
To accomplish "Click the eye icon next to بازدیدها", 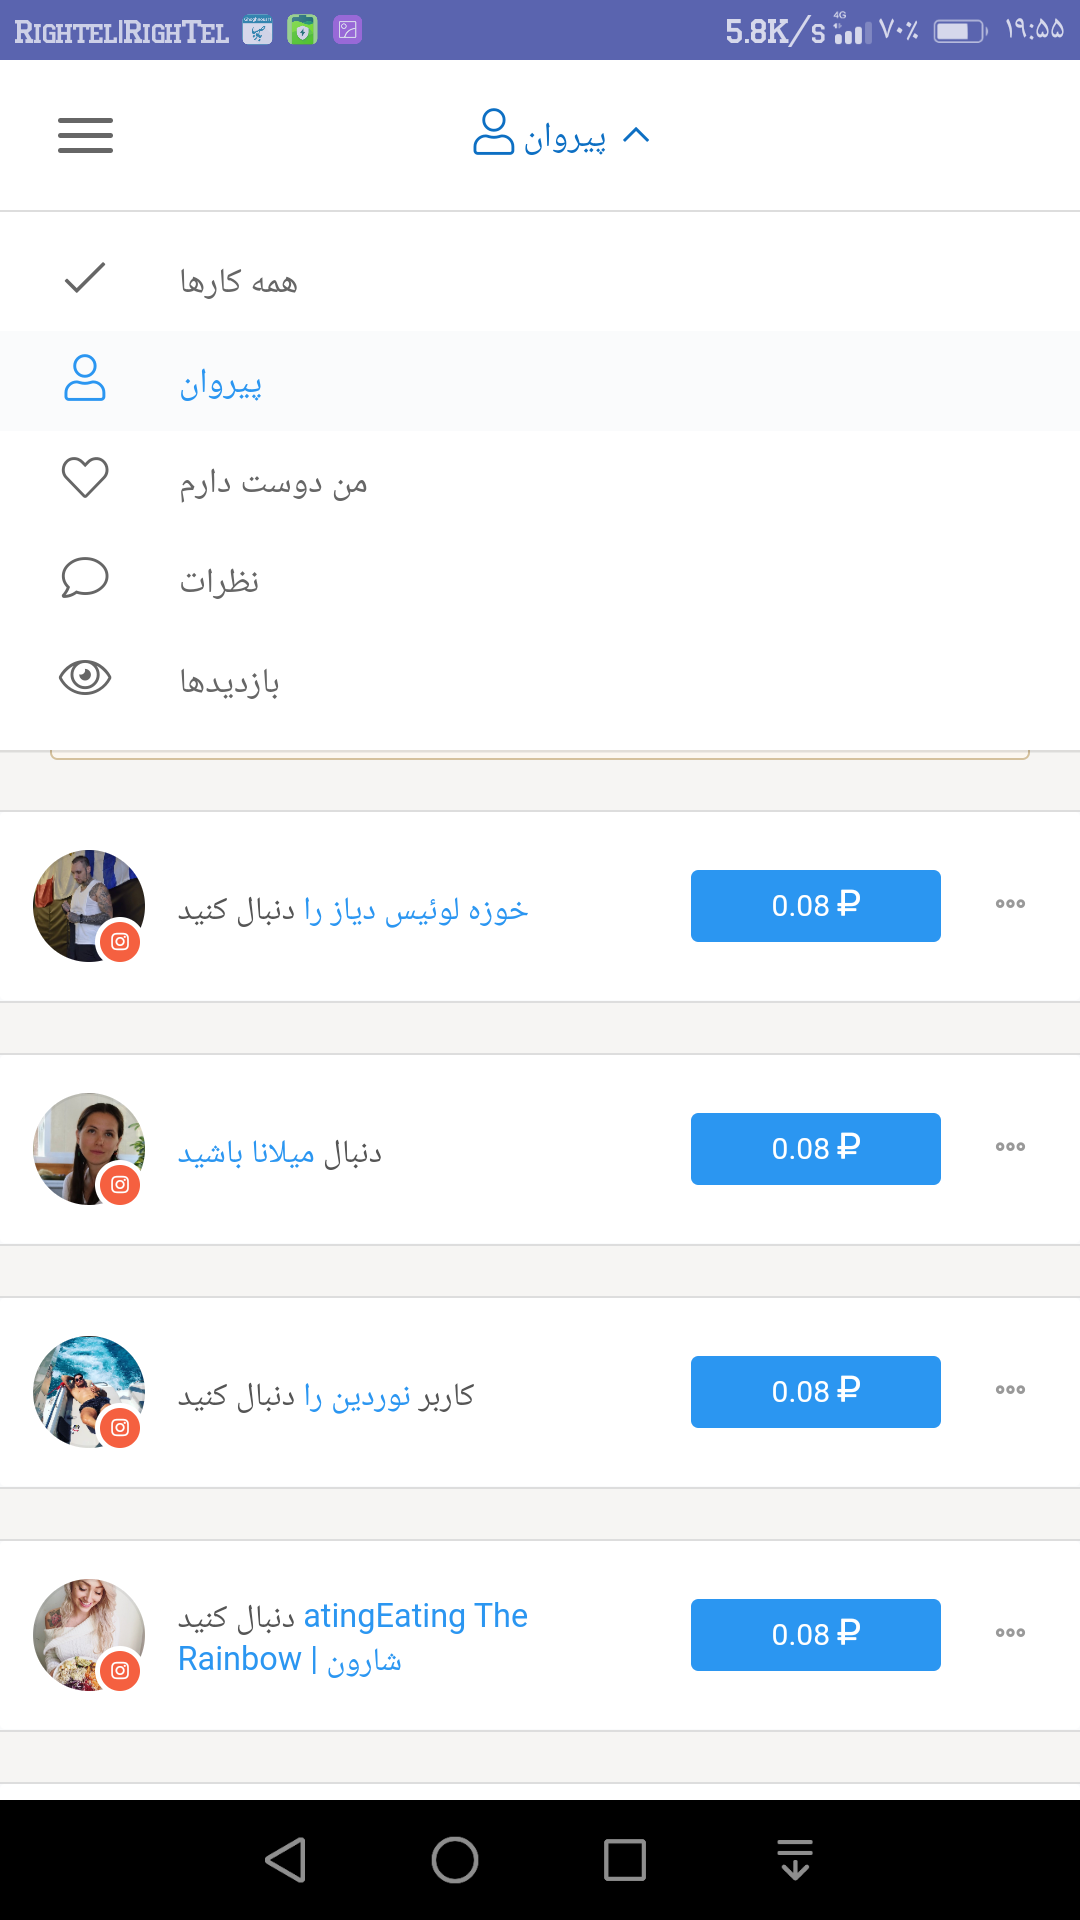I will [86, 678].
